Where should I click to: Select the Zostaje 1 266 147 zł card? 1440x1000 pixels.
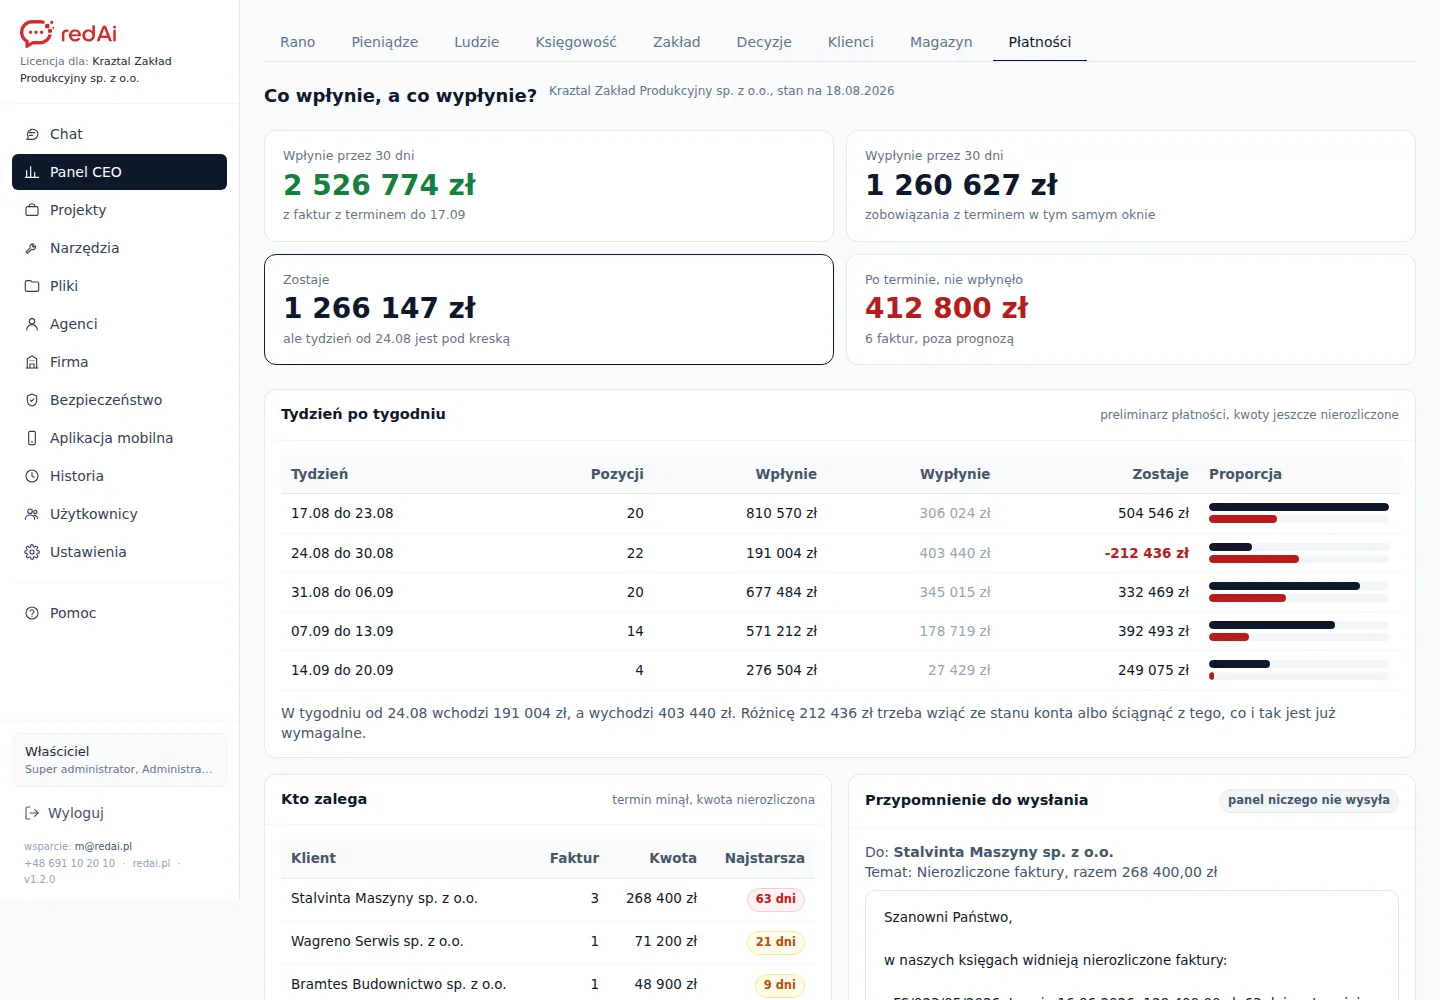[x=549, y=309]
